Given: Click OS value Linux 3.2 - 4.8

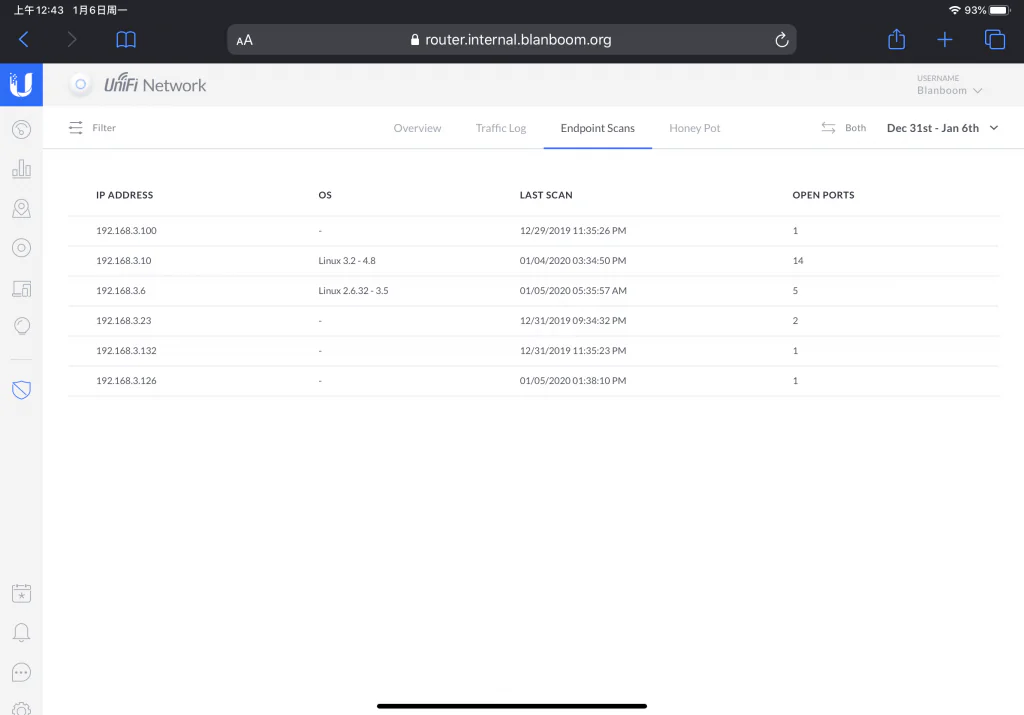Looking at the screenshot, I should (347, 261).
